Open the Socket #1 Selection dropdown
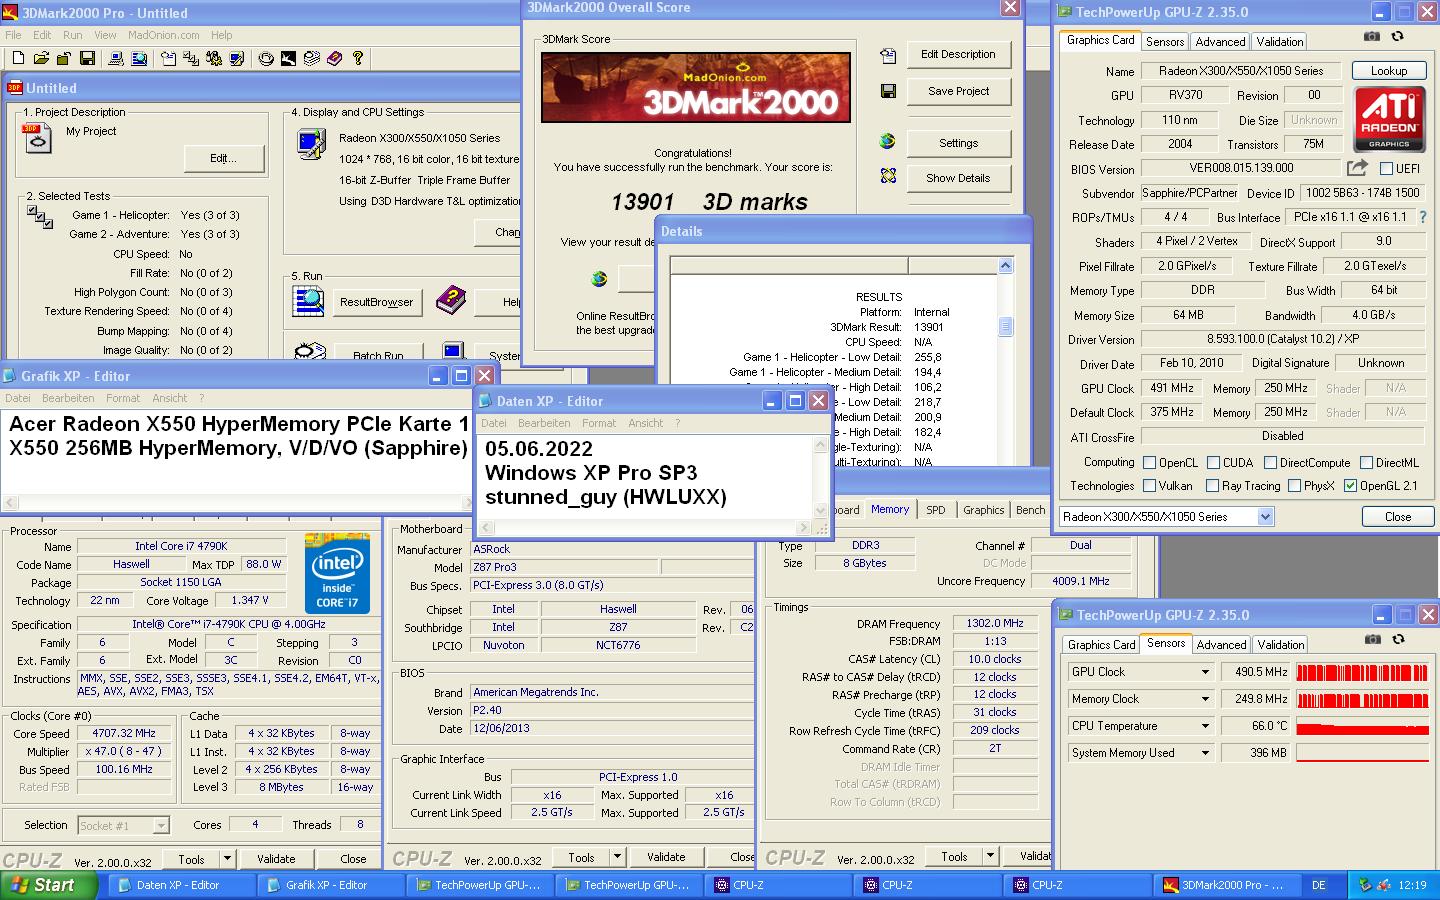Viewport: 1440px width, 900px height. click(x=161, y=826)
